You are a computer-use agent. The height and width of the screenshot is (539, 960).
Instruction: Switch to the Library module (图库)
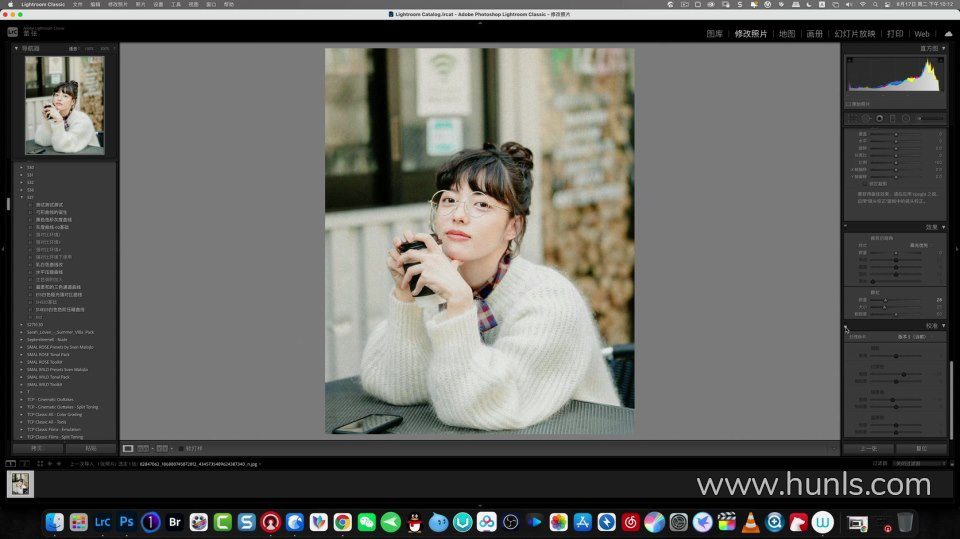[714, 33]
